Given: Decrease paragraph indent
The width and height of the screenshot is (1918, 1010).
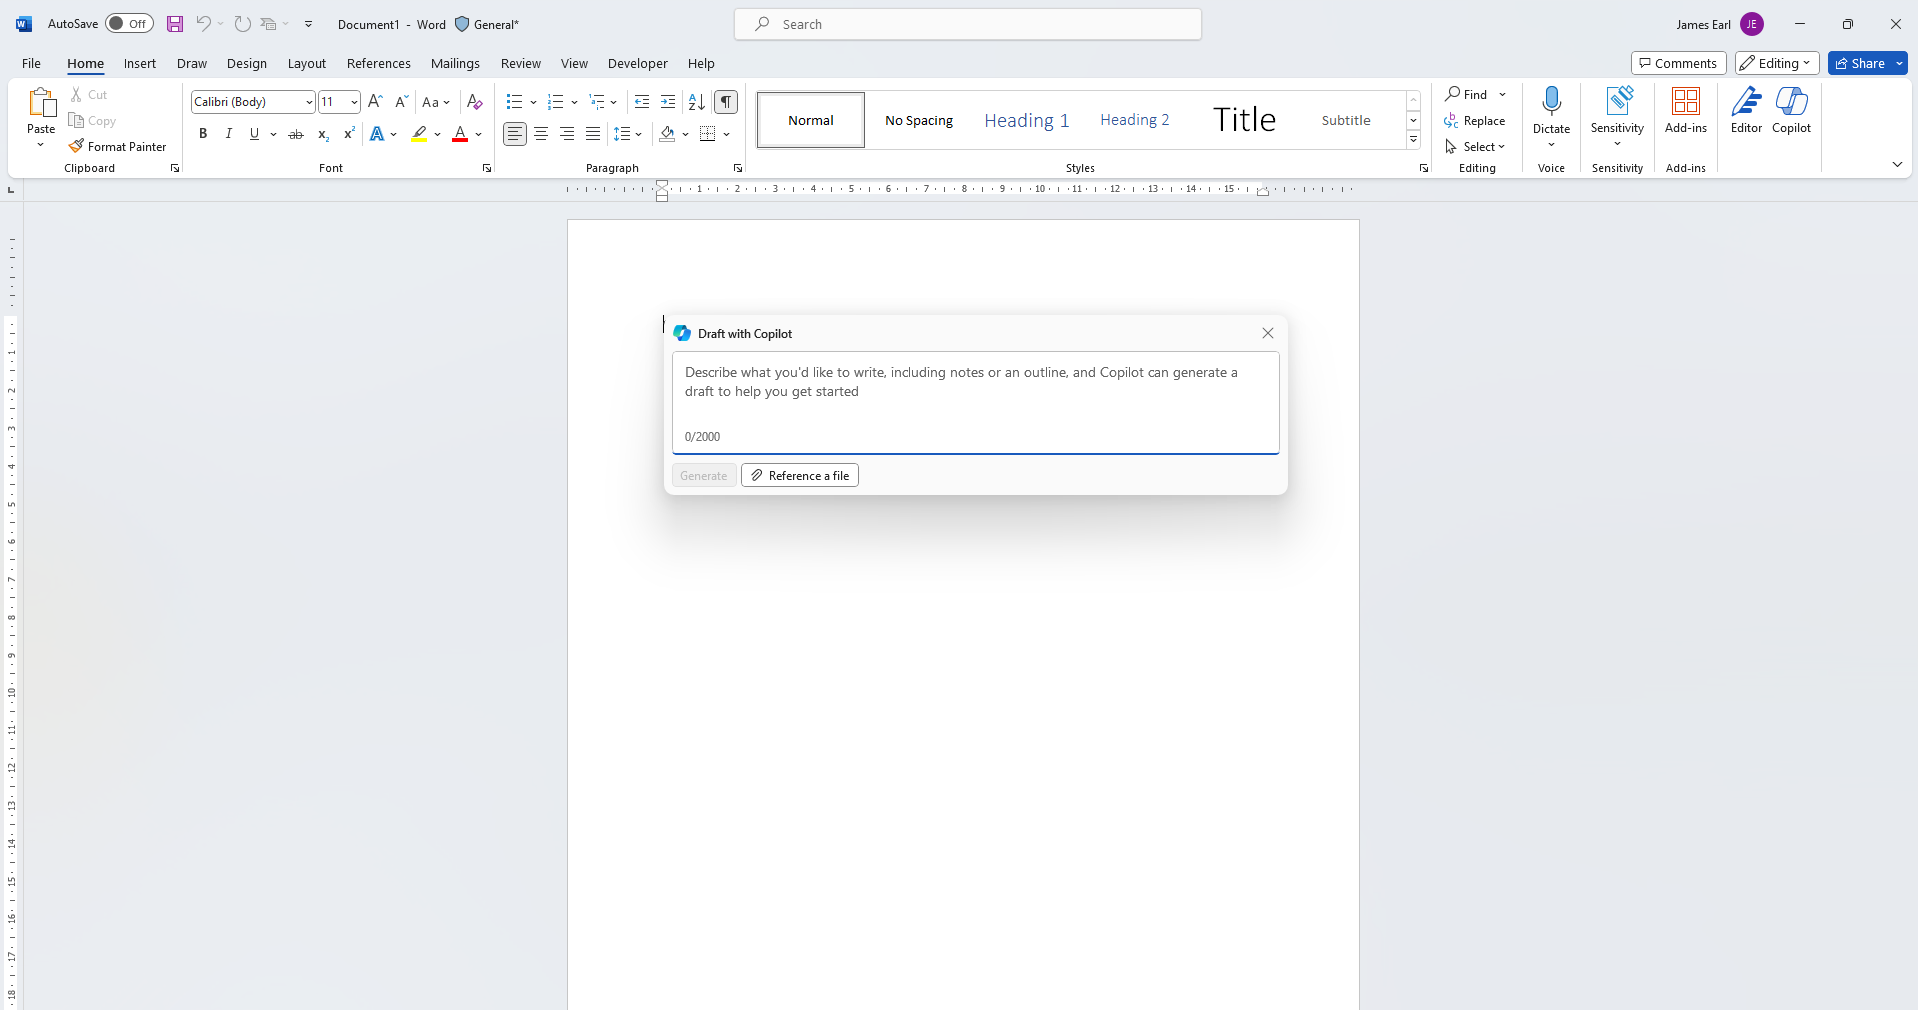Looking at the screenshot, I should 642,101.
